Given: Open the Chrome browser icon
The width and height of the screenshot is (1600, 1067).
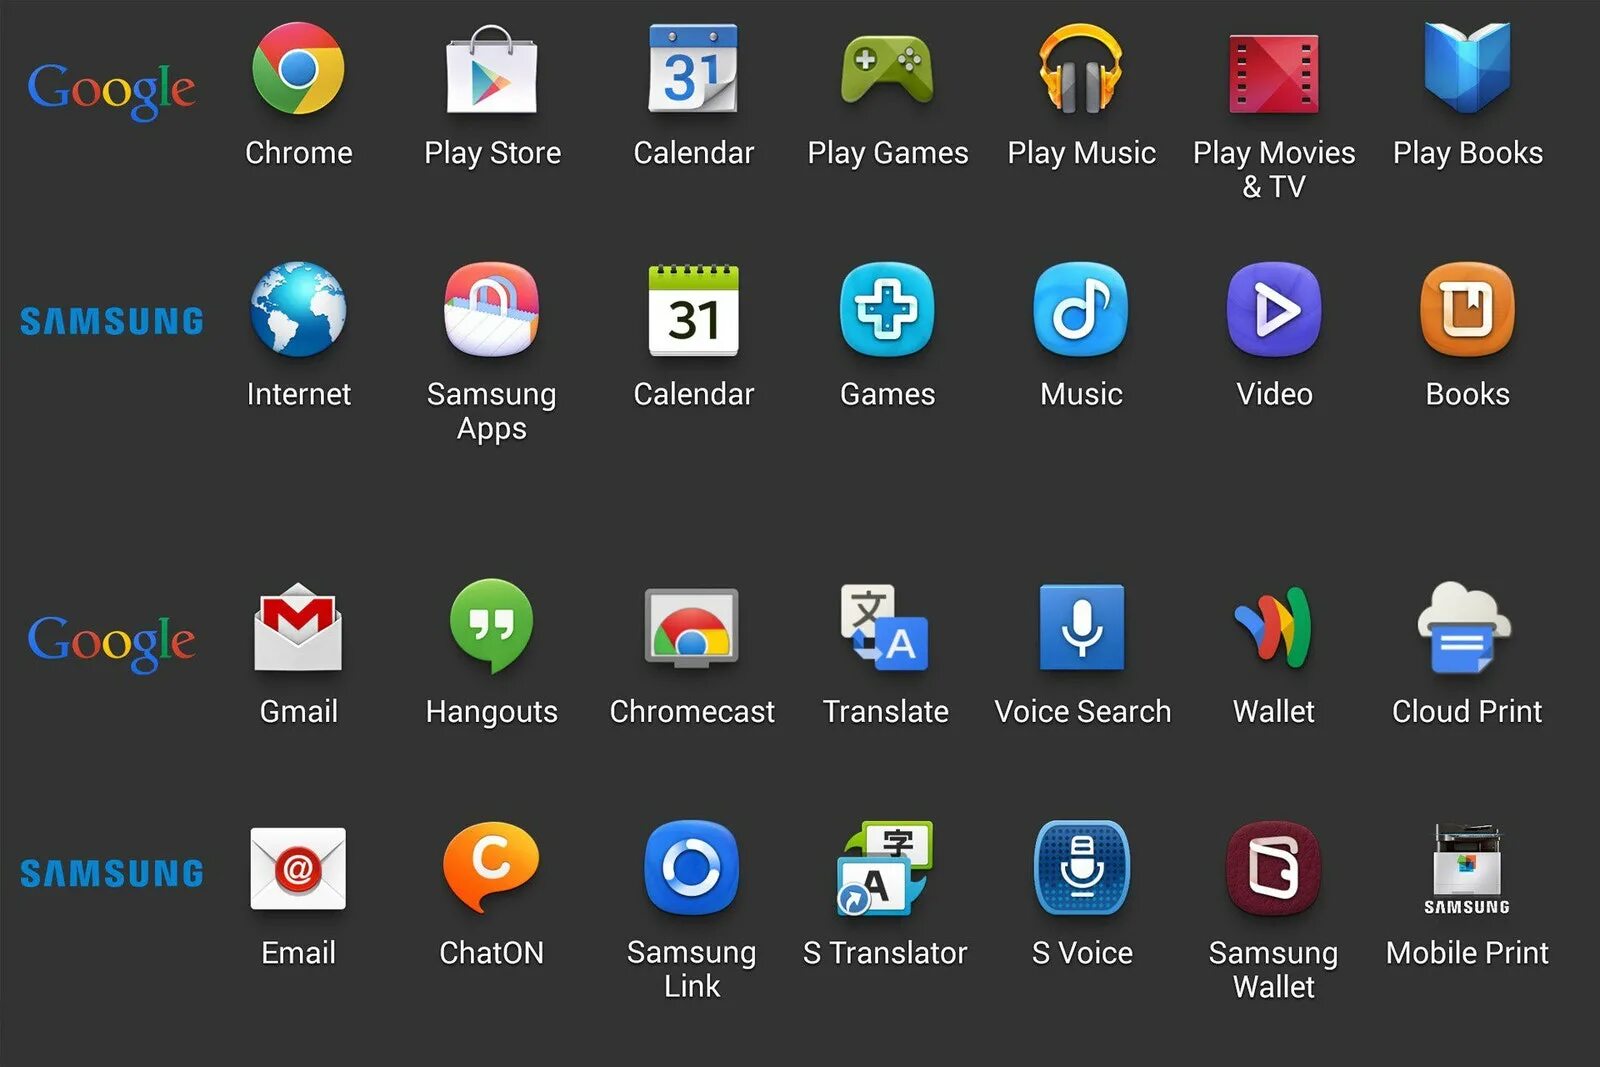Looking at the screenshot, I should point(298,68).
